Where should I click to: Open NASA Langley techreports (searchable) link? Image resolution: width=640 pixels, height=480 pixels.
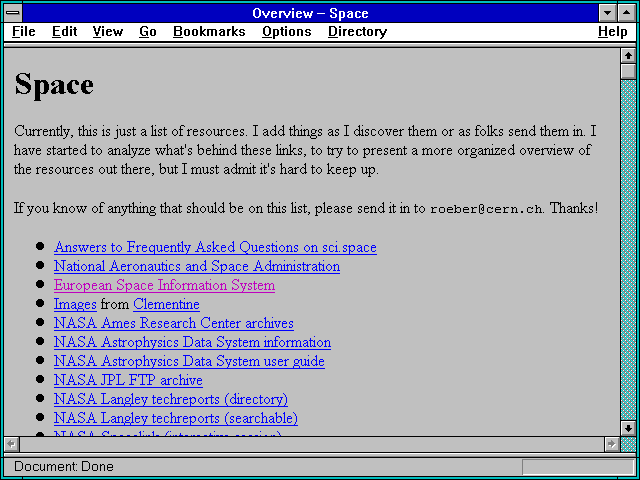176,418
